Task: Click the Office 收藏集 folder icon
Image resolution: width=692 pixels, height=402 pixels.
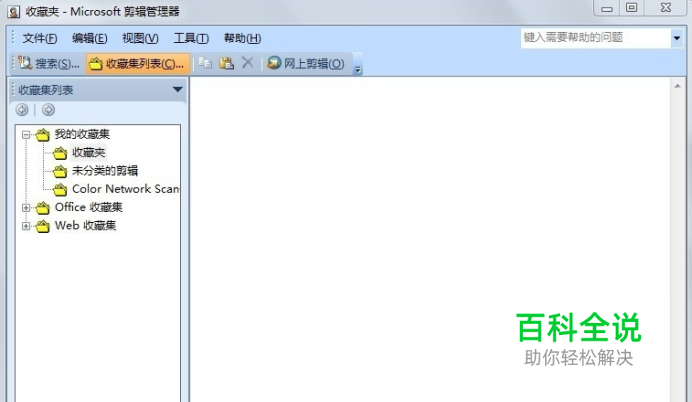Action: click(43, 208)
